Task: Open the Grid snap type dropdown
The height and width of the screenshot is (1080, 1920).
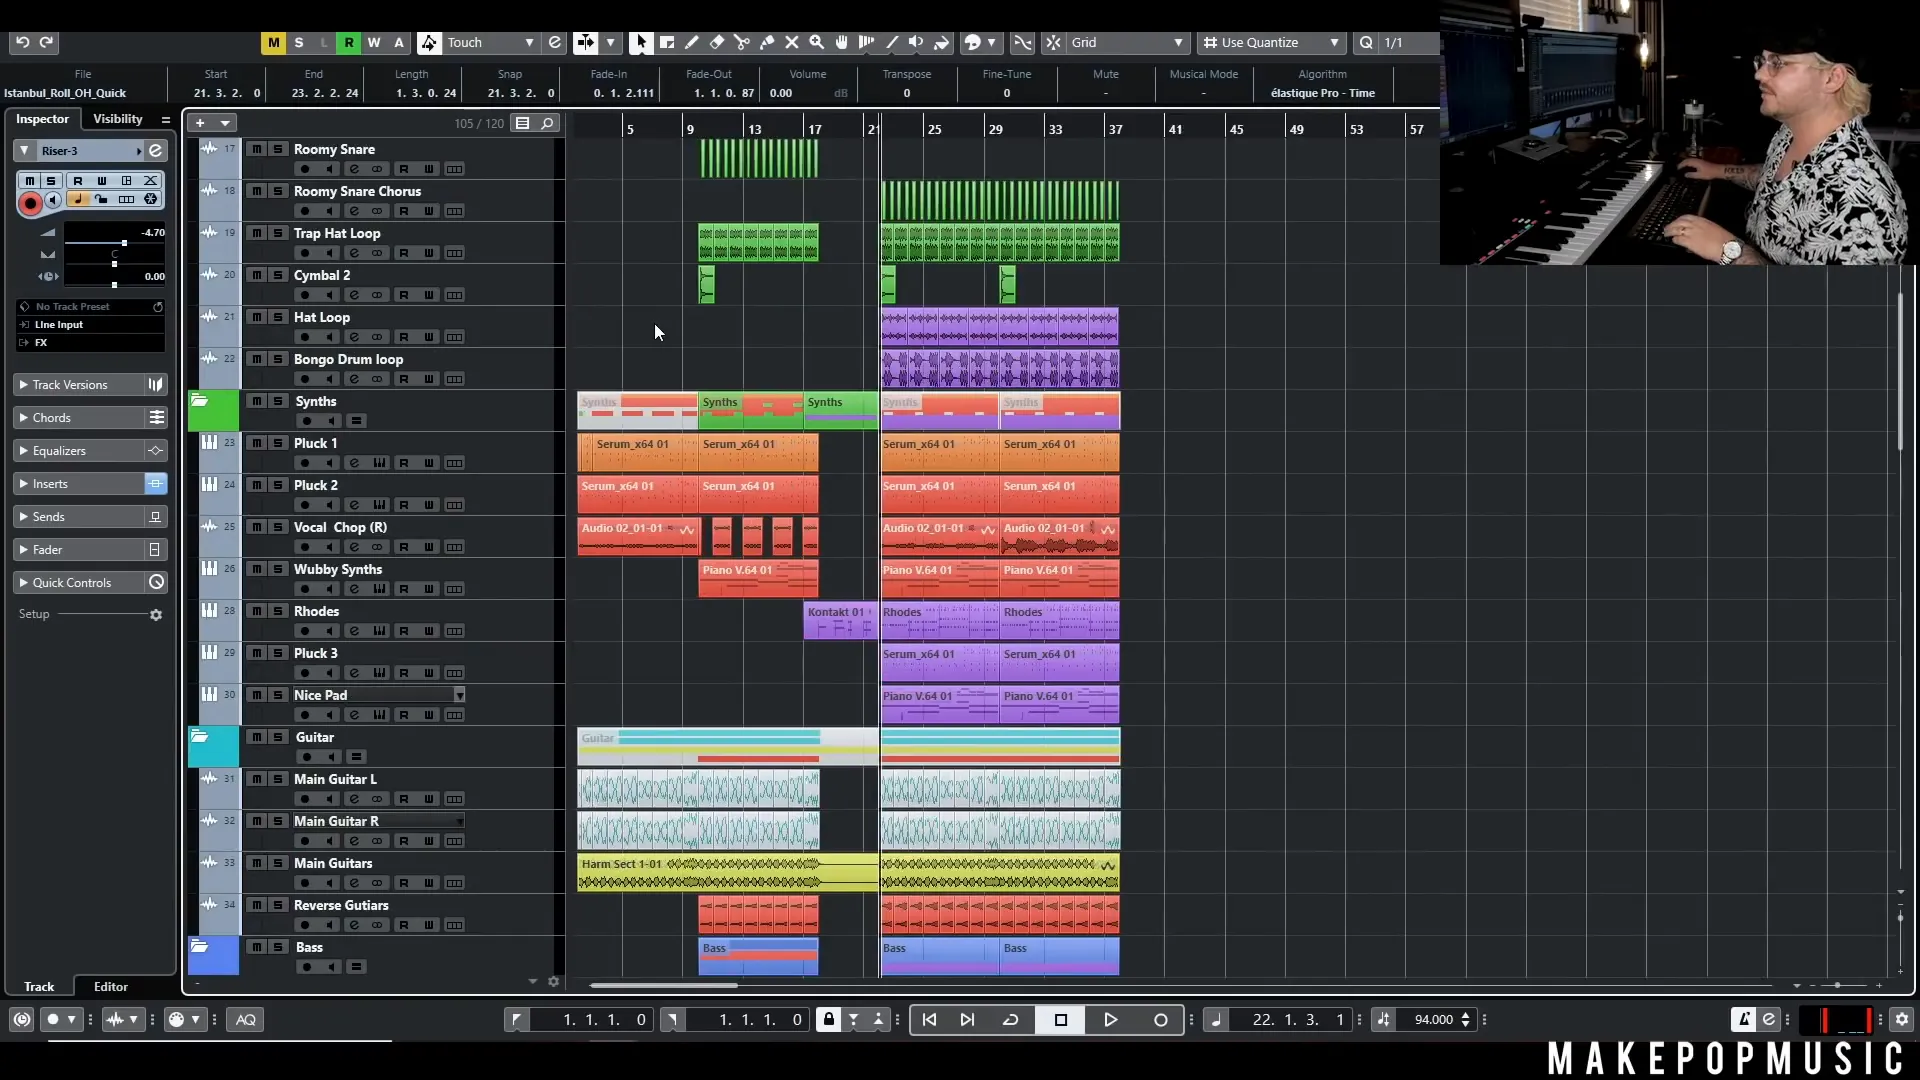Action: (1127, 42)
